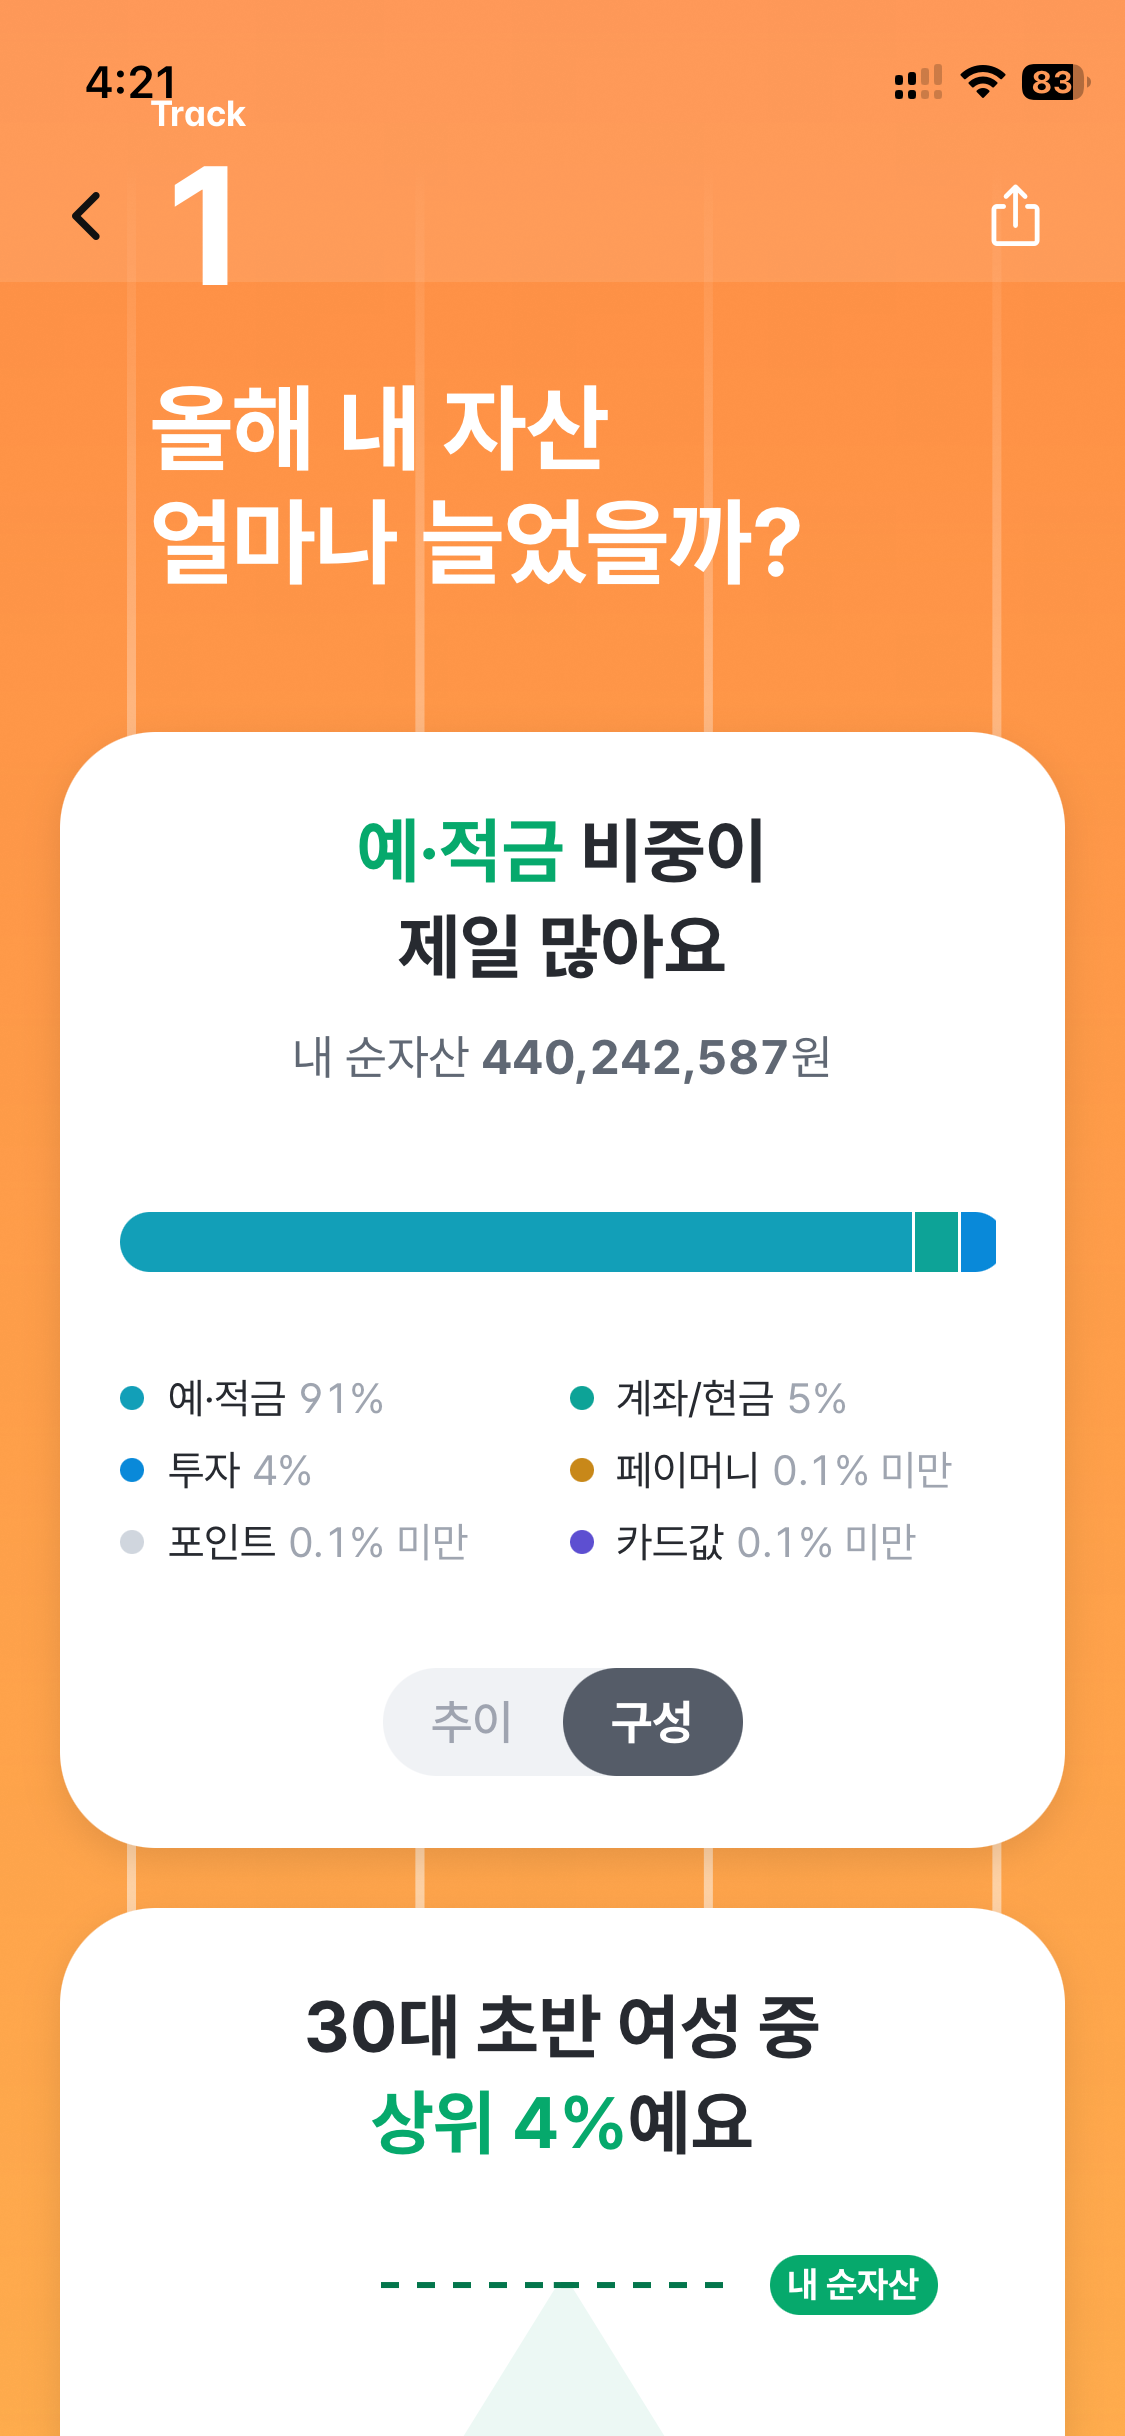Screen dimensions: 1125x2436
Task: Tap the green 내 순자산 badge
Action: [853, 2285]
